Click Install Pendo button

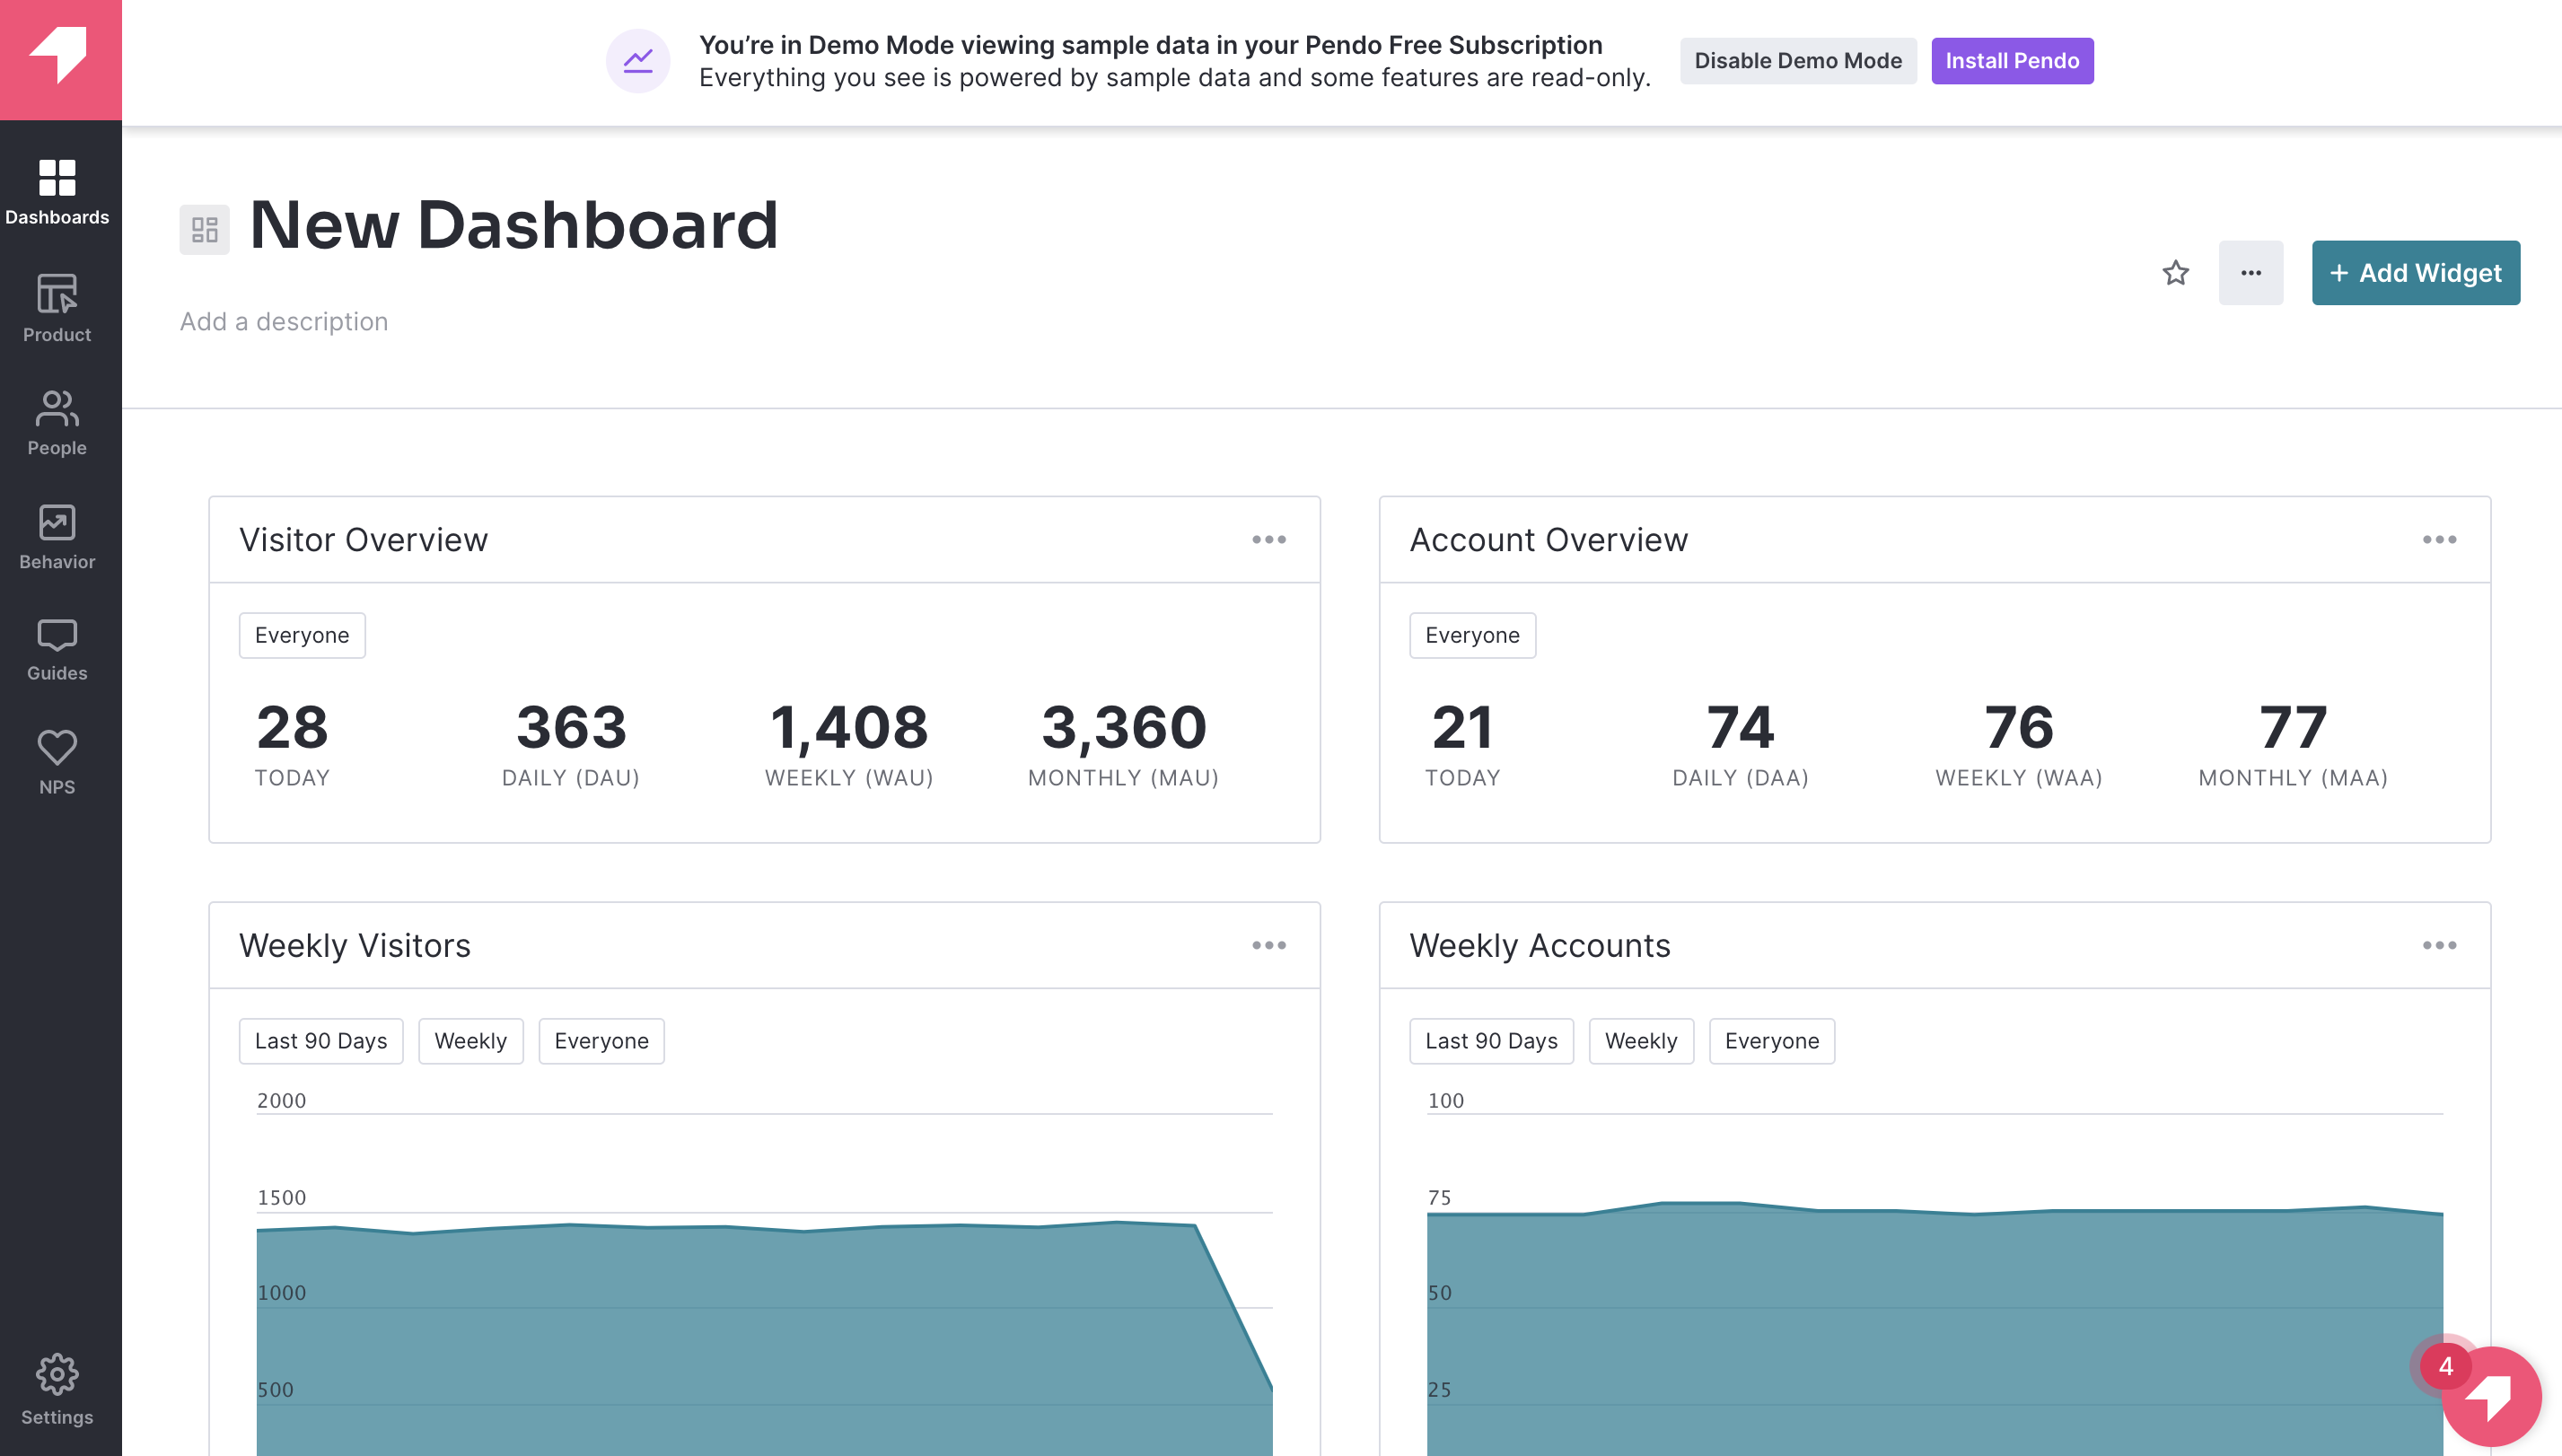2011,60
